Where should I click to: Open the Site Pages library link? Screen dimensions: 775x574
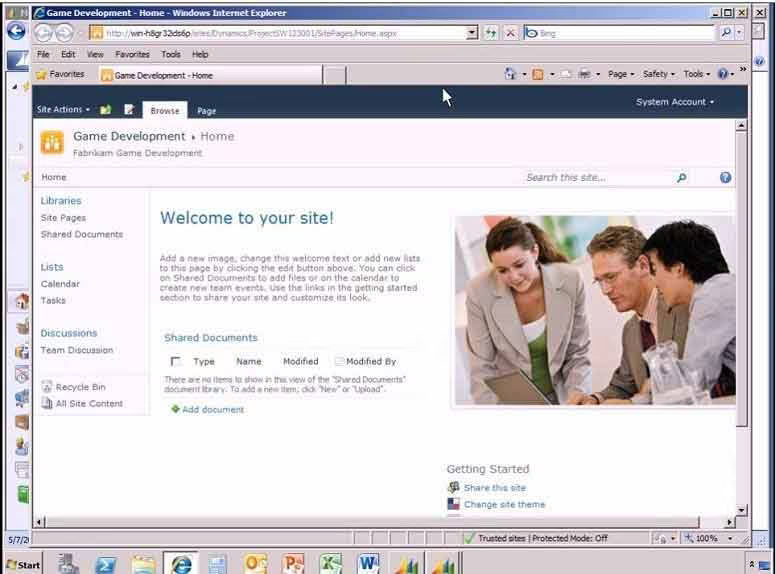coord(63,218)
